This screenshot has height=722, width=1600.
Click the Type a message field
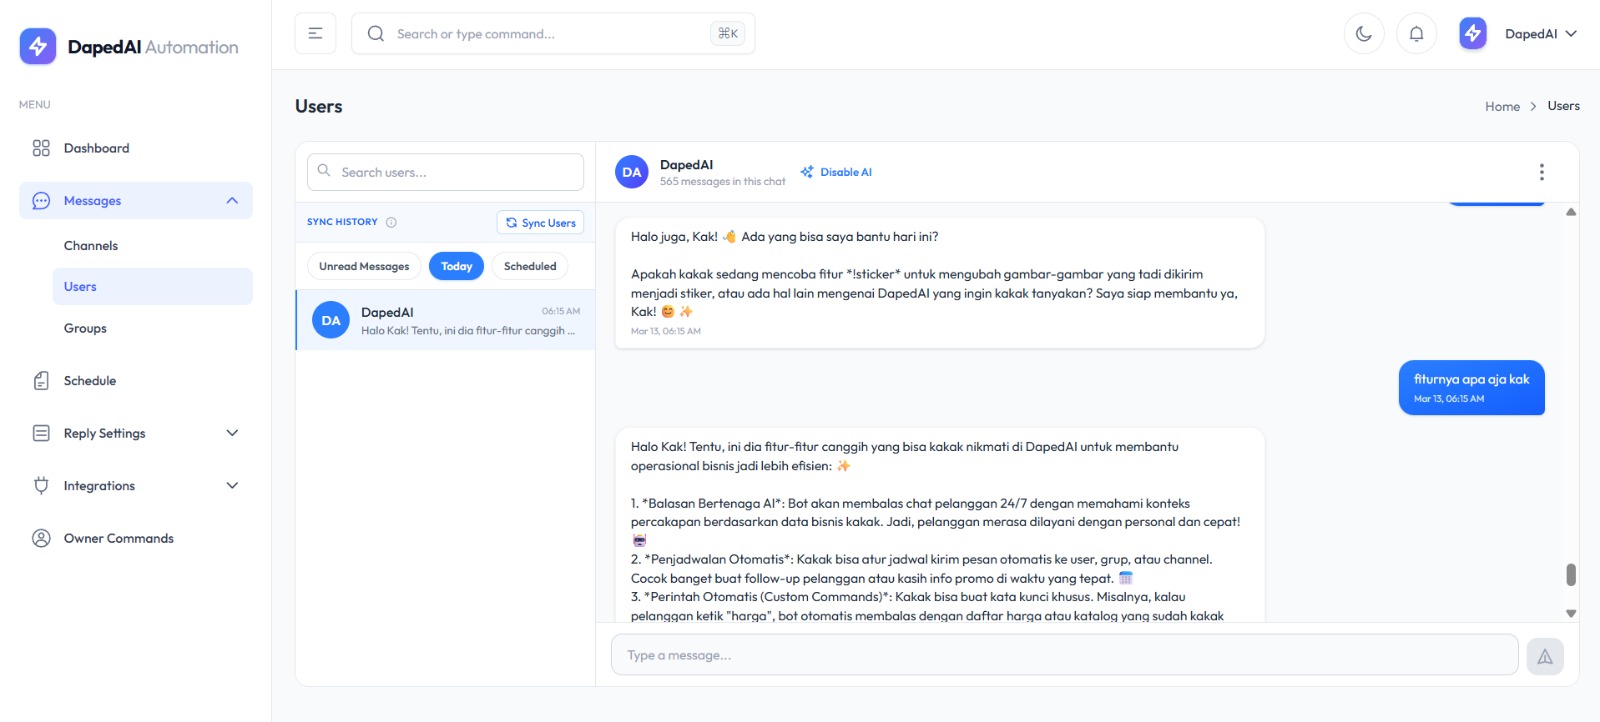point(1065,656)
